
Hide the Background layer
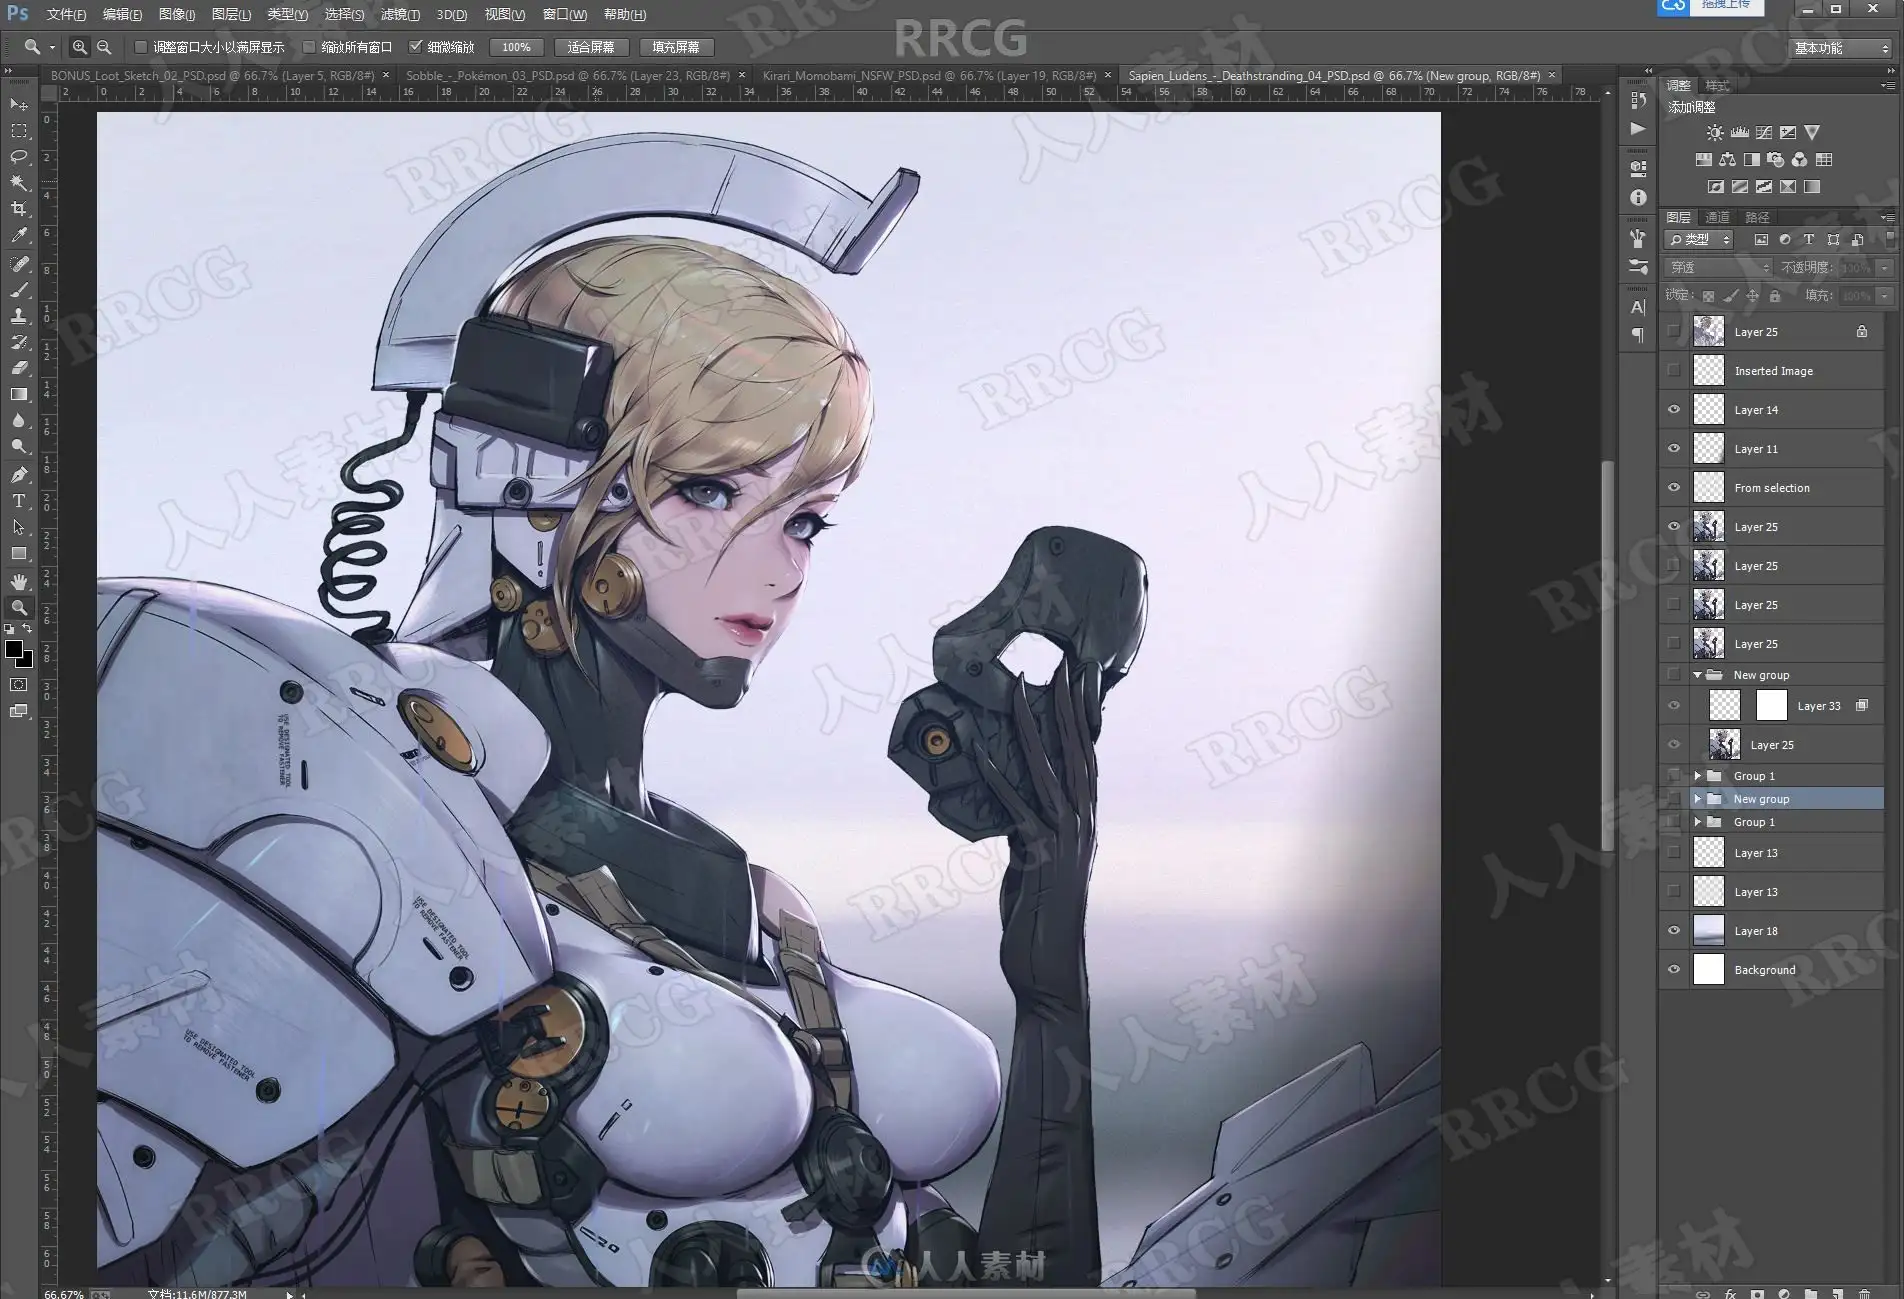click(x=1674, y=970)
